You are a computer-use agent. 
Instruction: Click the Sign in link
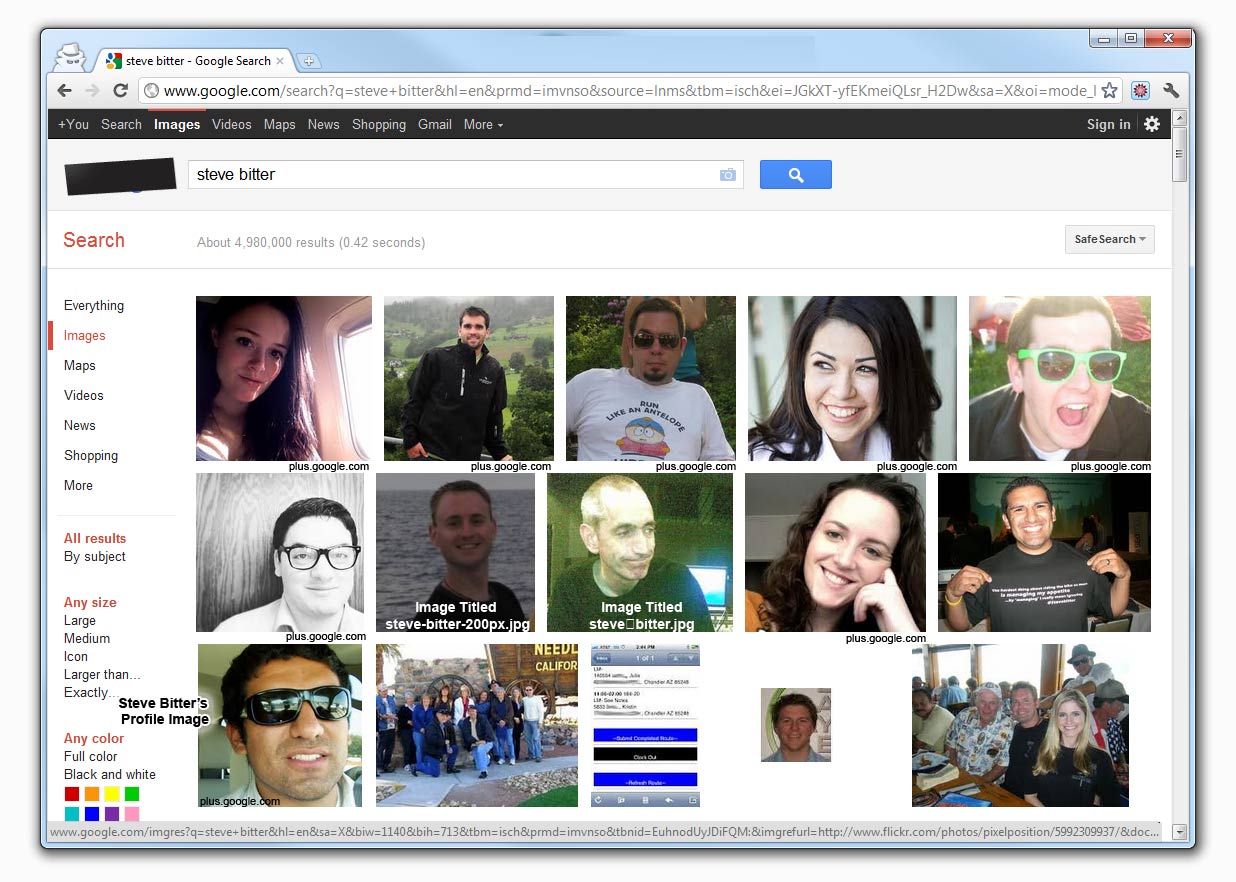coord(1108,125)
